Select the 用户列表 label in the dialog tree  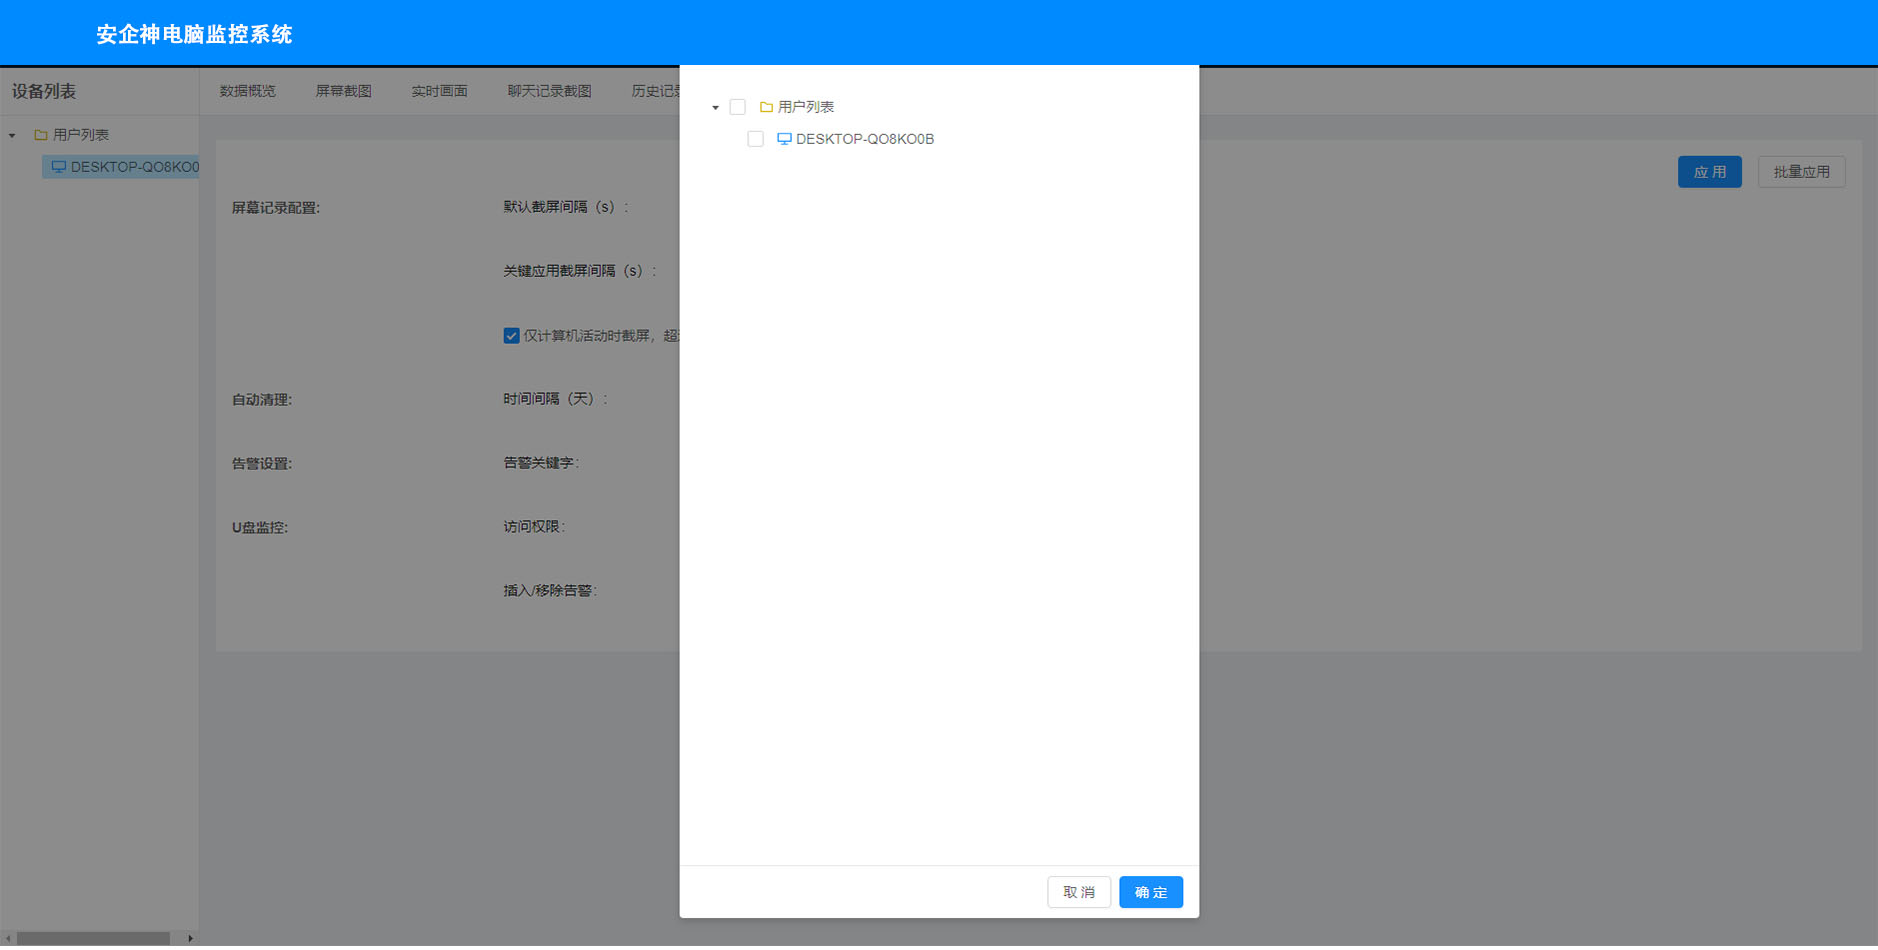pos(806,107)
